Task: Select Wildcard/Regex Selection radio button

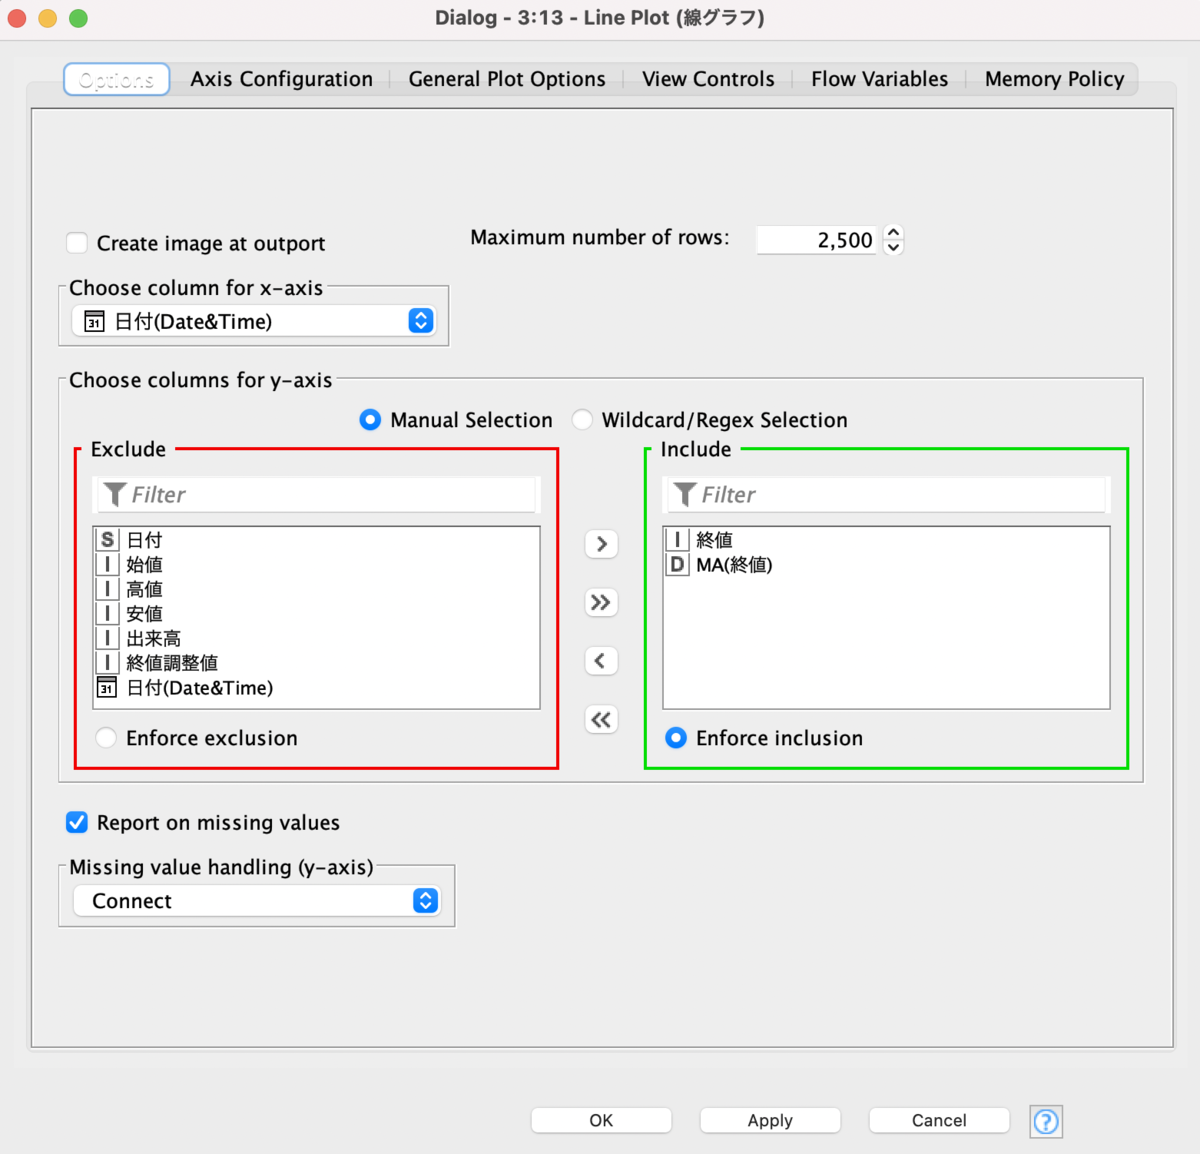Action: click(582, 420)
